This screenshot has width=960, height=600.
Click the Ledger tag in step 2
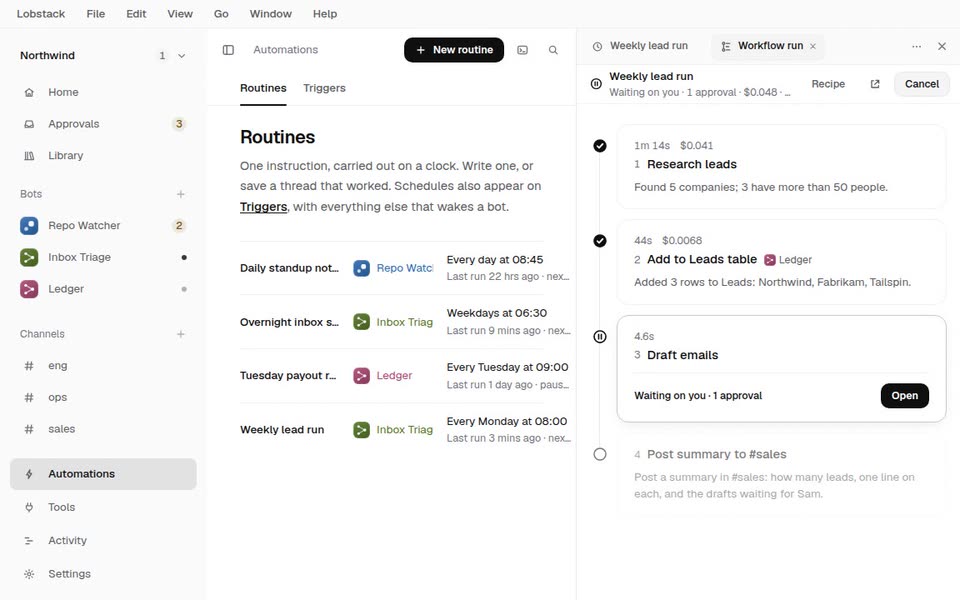pos(788,260)
